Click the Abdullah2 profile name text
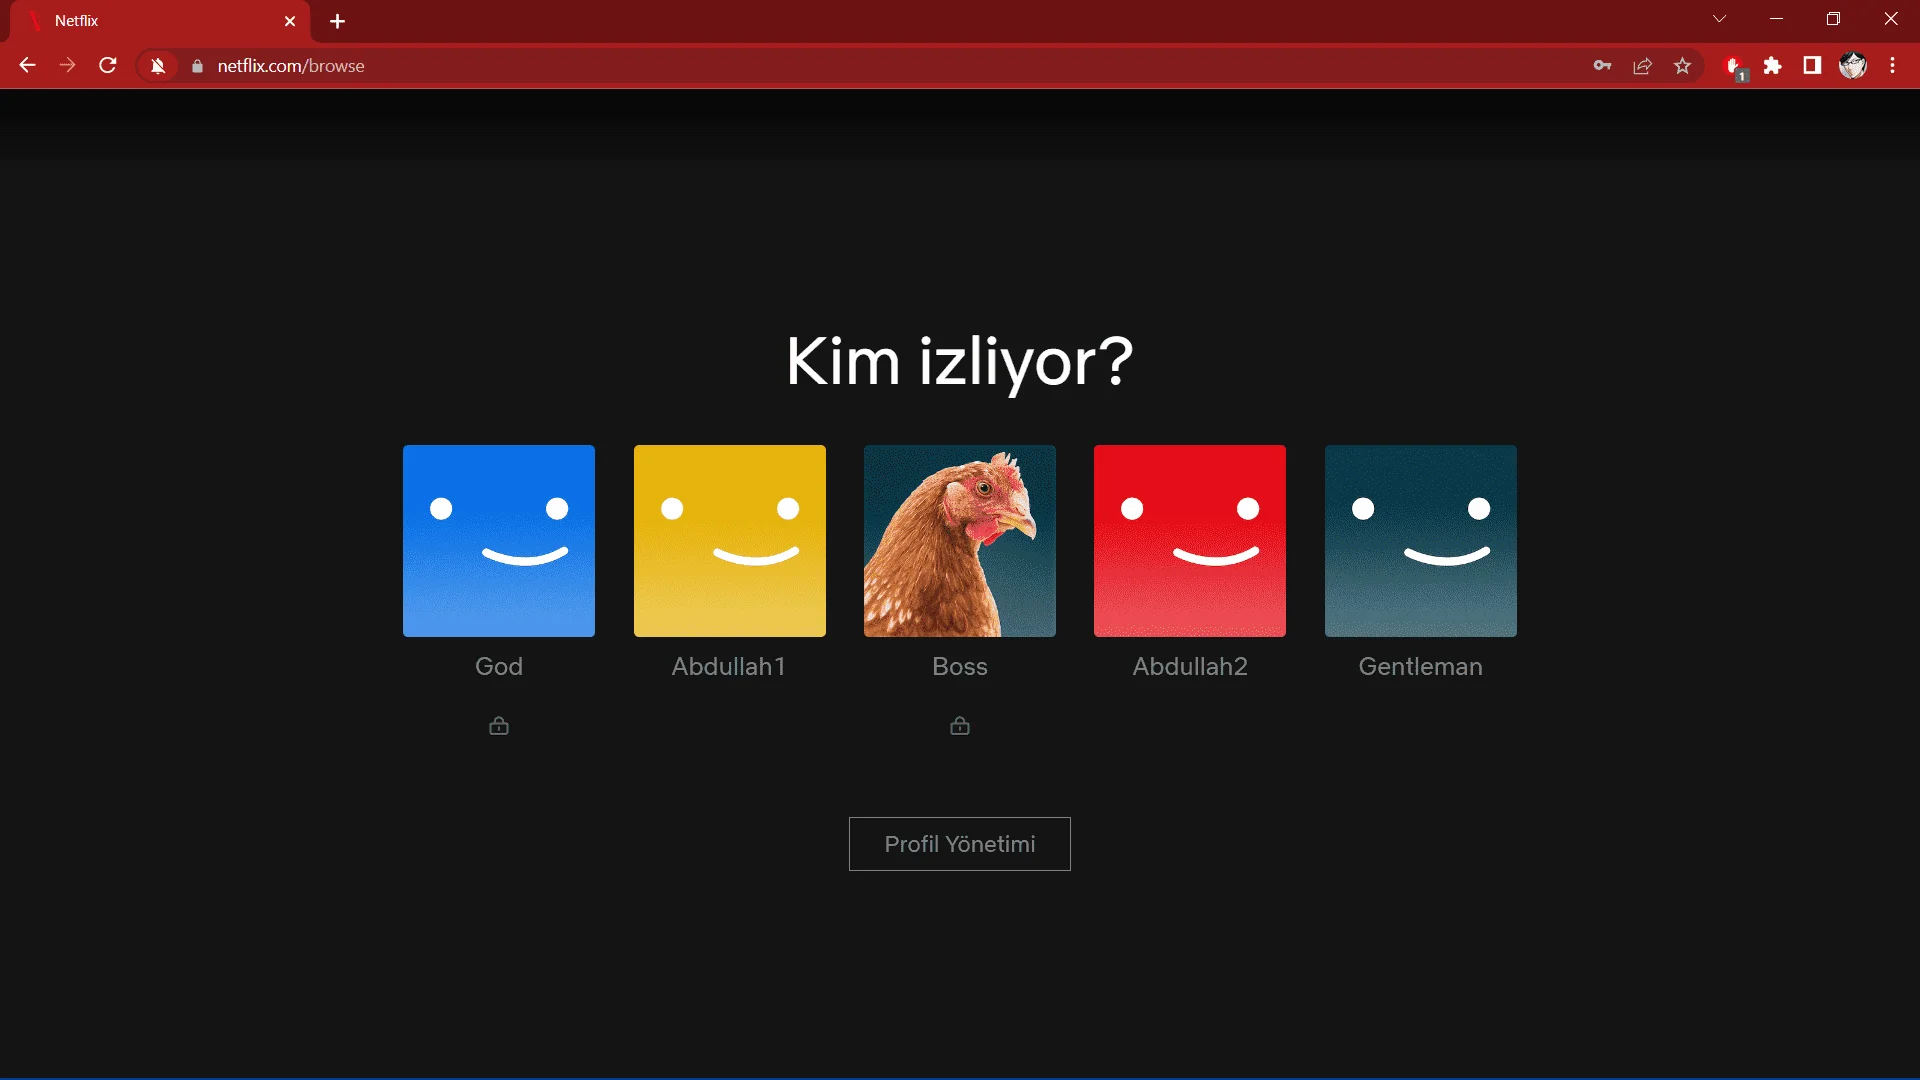The height and width of the screenshot is (1080, 1920). 1190,666
